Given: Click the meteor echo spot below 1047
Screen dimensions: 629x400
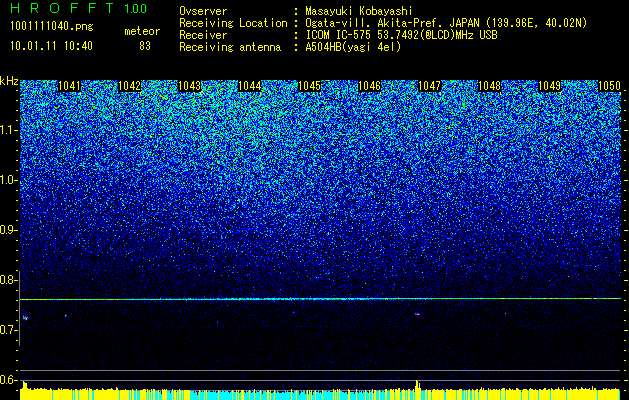Looking at the screenshot, I should (417, 314).
